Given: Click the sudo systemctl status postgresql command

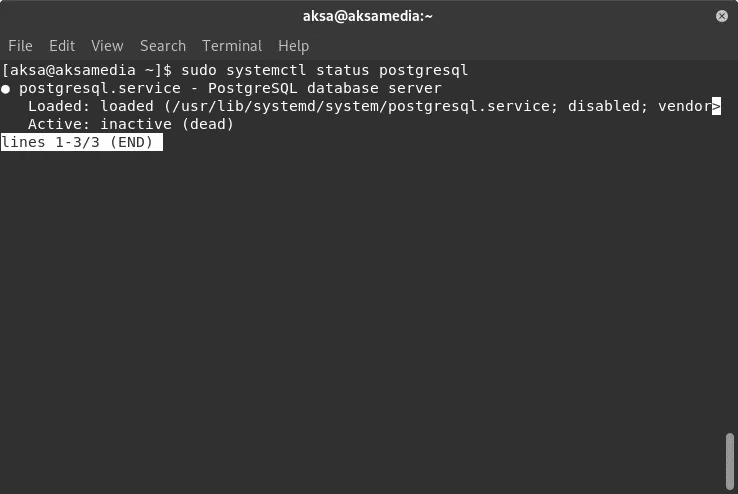Looking at the screenshot, I should click(x=325, y=70).
